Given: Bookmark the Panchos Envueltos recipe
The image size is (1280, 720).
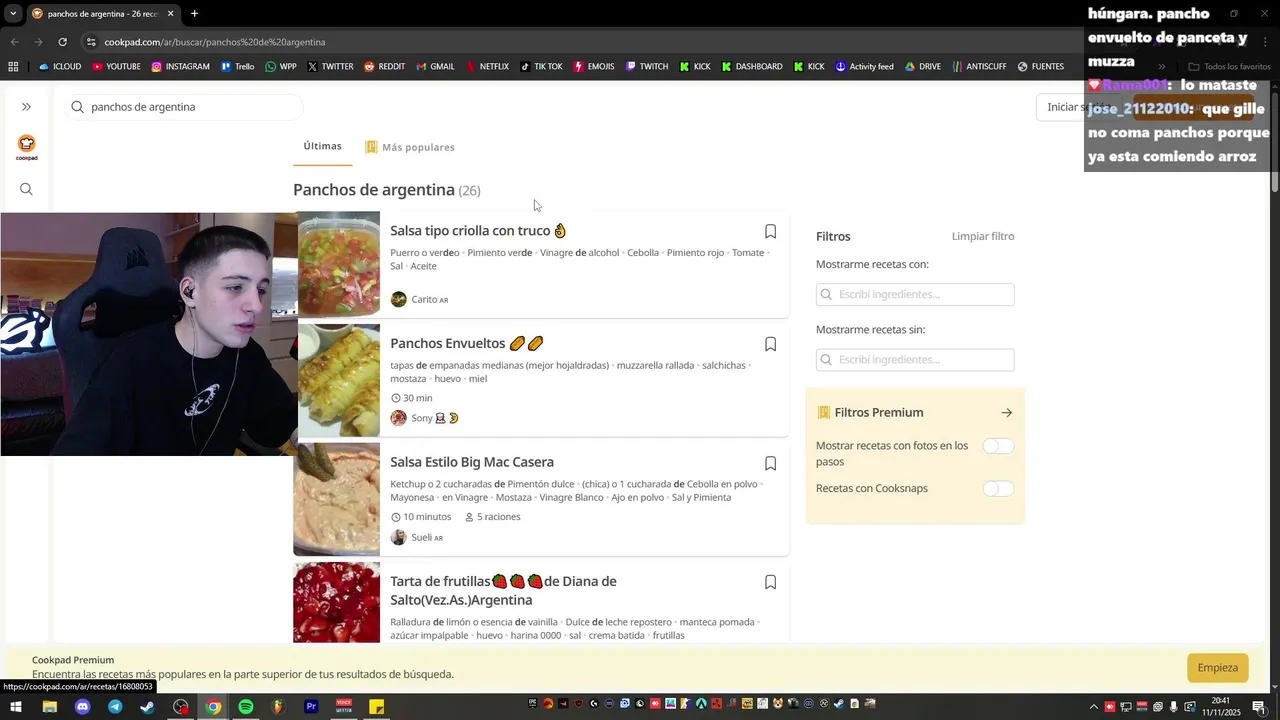Looking at the screenshot, I should click(770, 344).
